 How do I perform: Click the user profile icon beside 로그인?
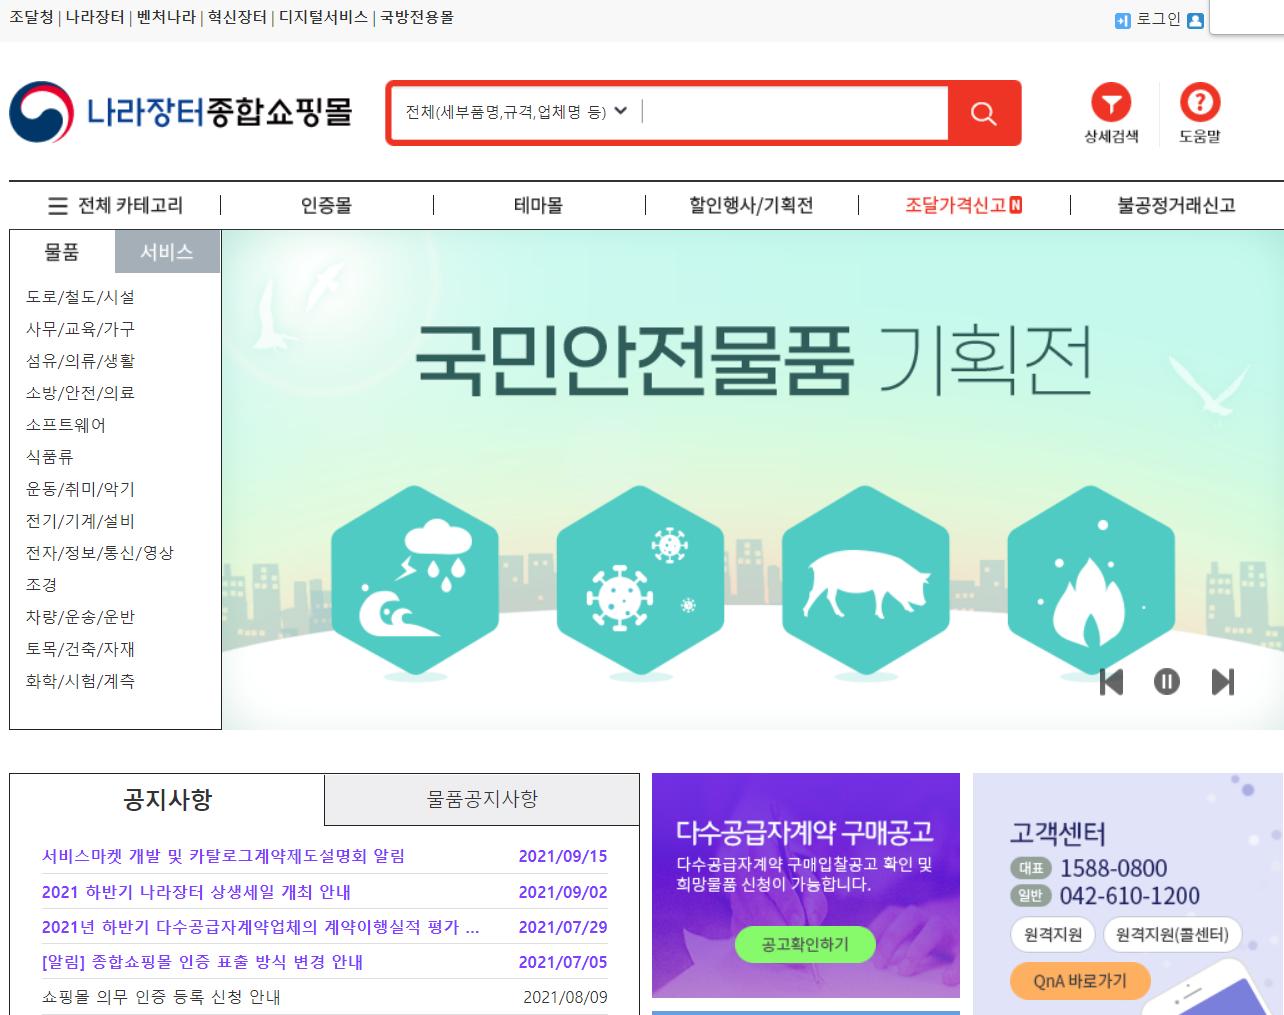1195,20
